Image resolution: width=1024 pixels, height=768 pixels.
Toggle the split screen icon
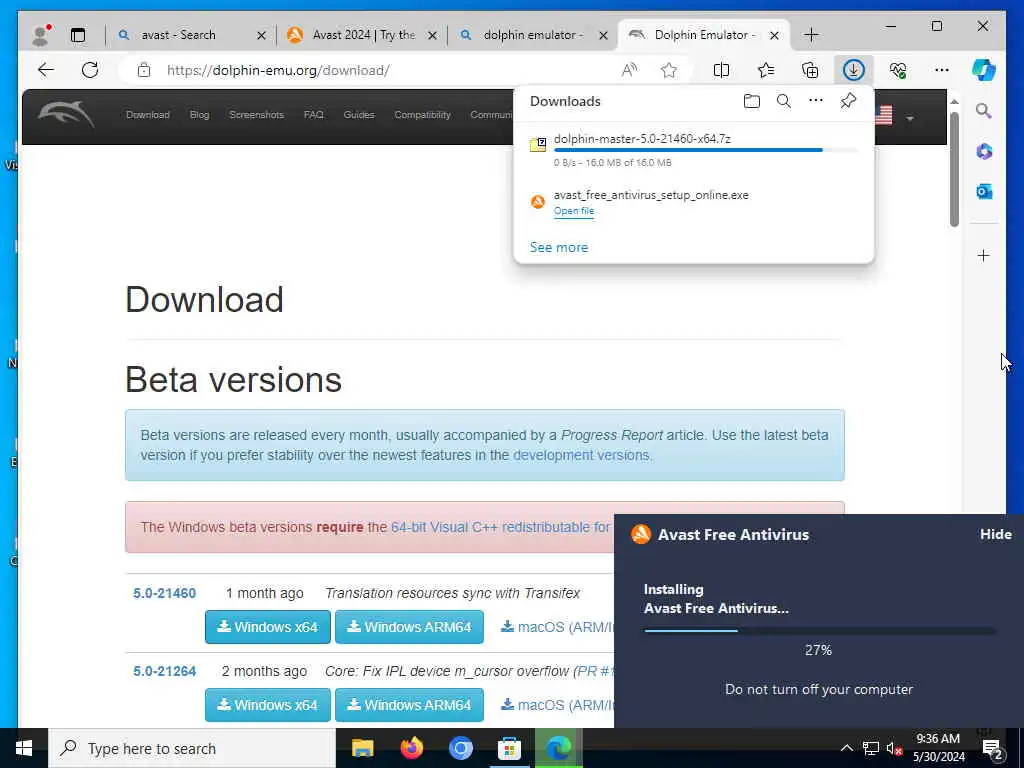(721, 70)
